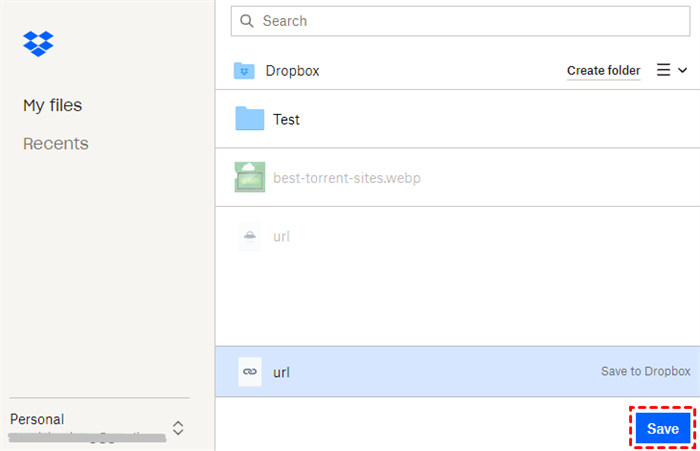
Task: Open the Personal account menu label
Action: [x=37, y=419]
